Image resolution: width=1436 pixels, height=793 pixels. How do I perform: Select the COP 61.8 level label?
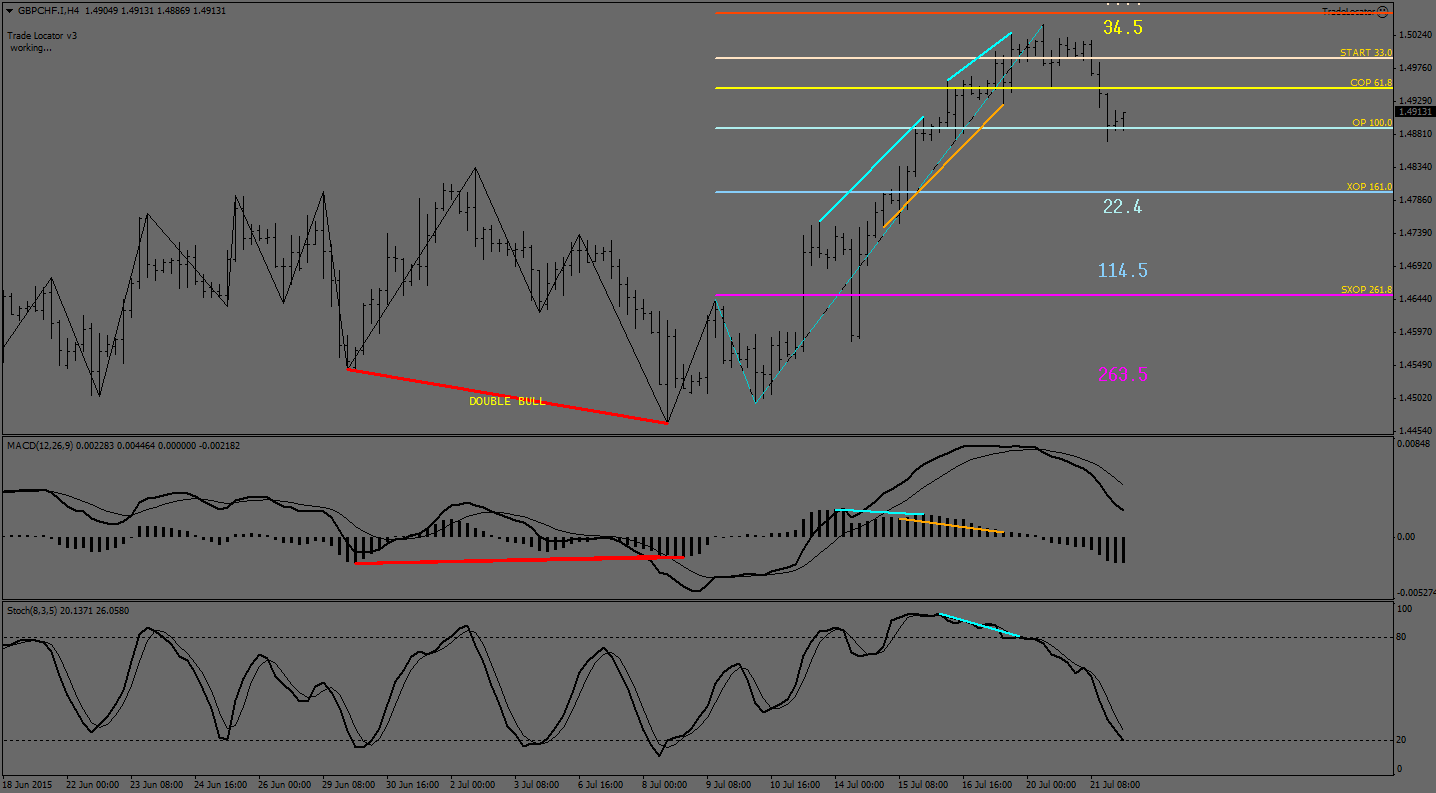(x=1370, y=83)
